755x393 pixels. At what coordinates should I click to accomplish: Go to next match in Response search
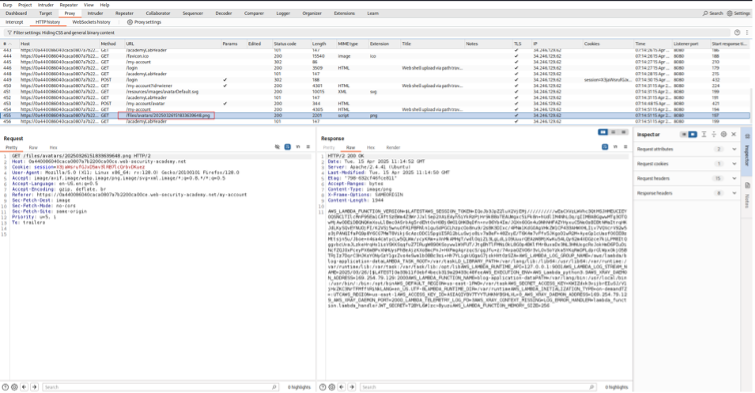[352, 387]
